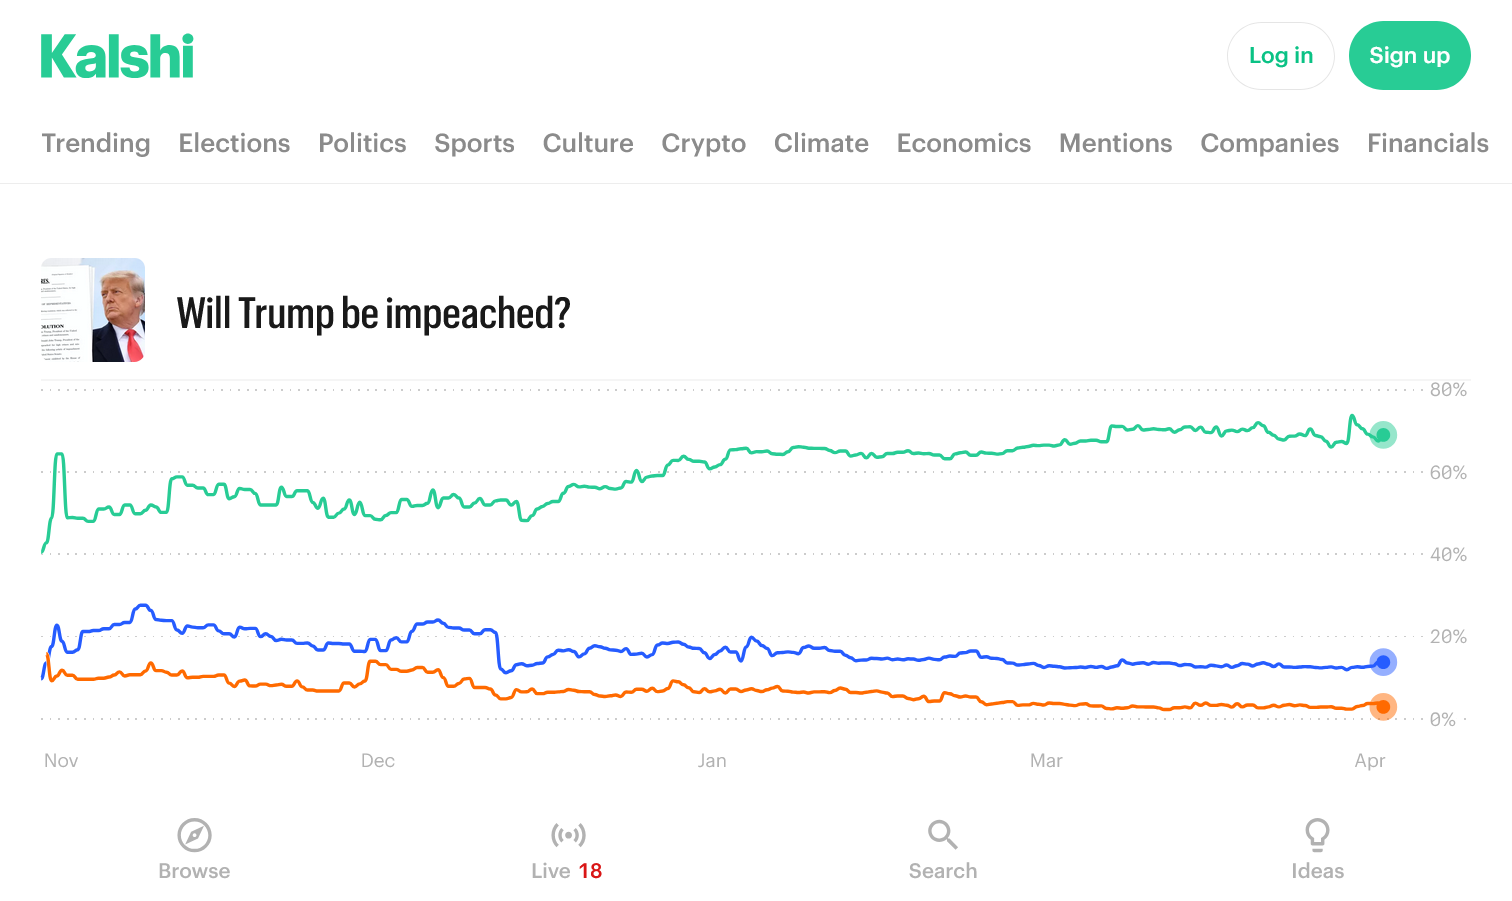
Task: Open the Politics category
Action: pyautogui.click(x=362, y=143)
